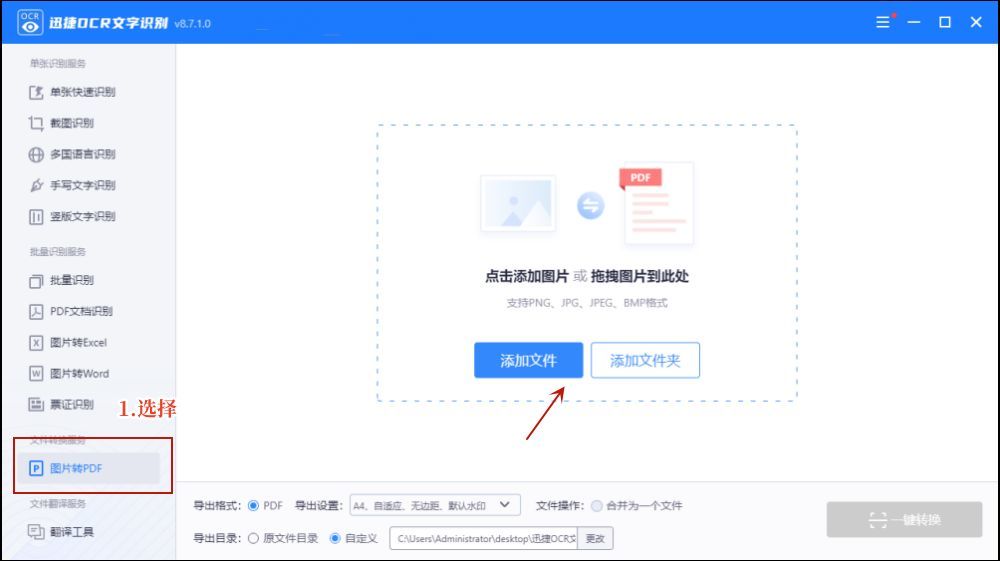
Task: Click the 手写文字识别 pen icon
Action: (36, 186)
